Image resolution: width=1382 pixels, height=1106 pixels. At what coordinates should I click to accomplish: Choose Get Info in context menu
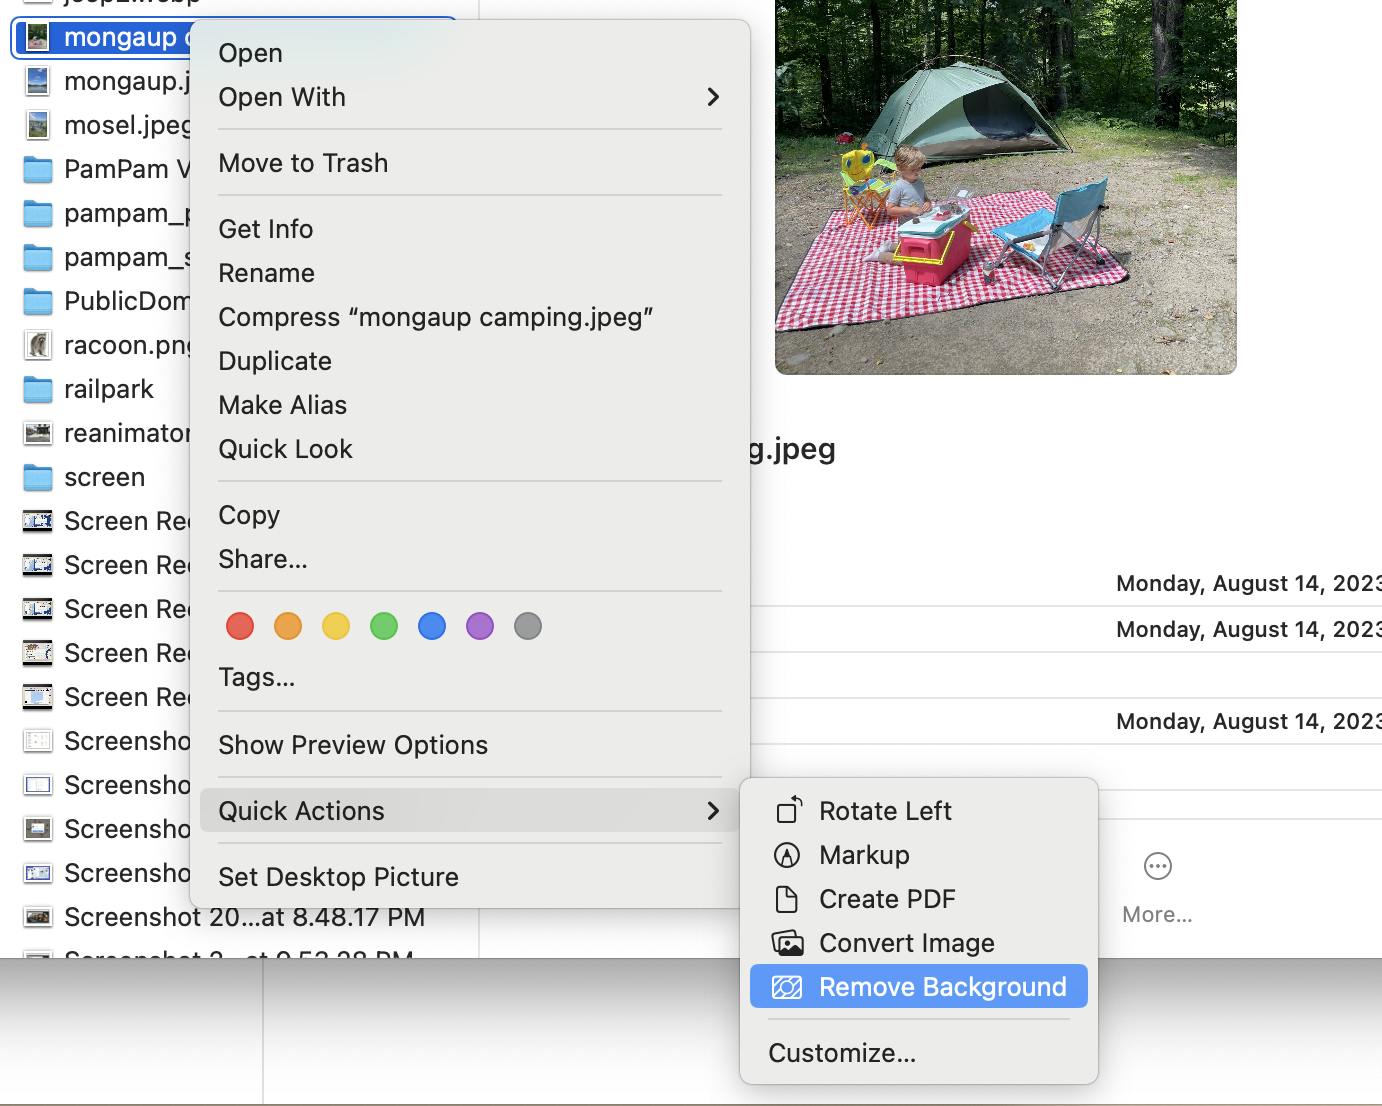(x=470, y=229)
